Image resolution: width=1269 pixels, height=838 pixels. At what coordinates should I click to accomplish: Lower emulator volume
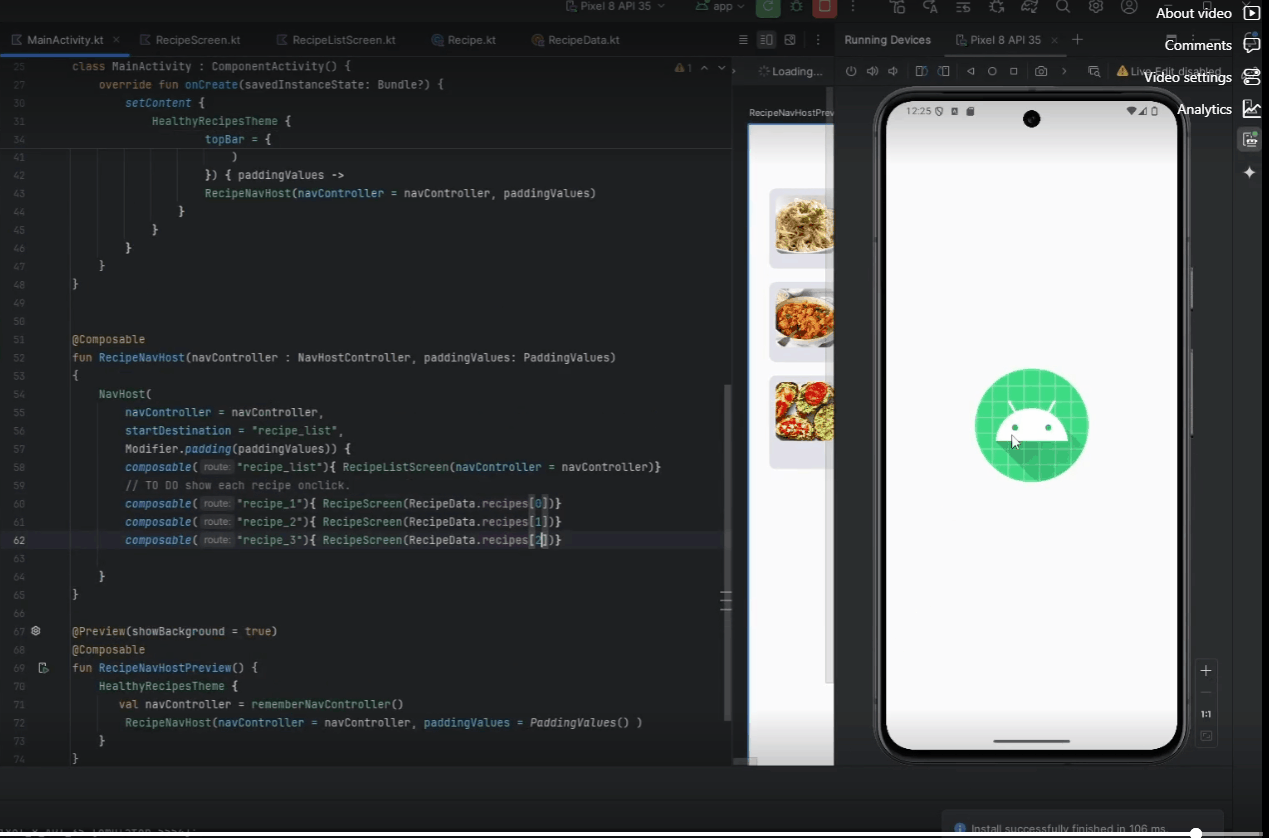(x=893, y=72)
